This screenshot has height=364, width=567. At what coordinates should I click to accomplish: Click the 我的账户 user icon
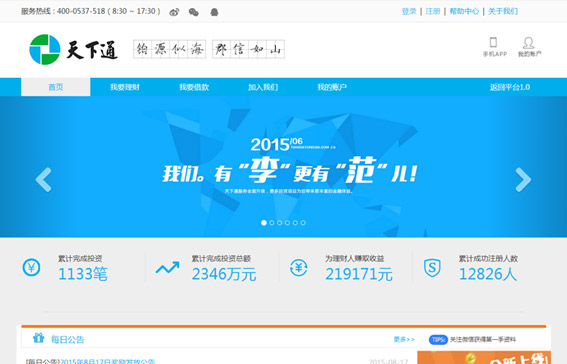click(x=528, y=43)
